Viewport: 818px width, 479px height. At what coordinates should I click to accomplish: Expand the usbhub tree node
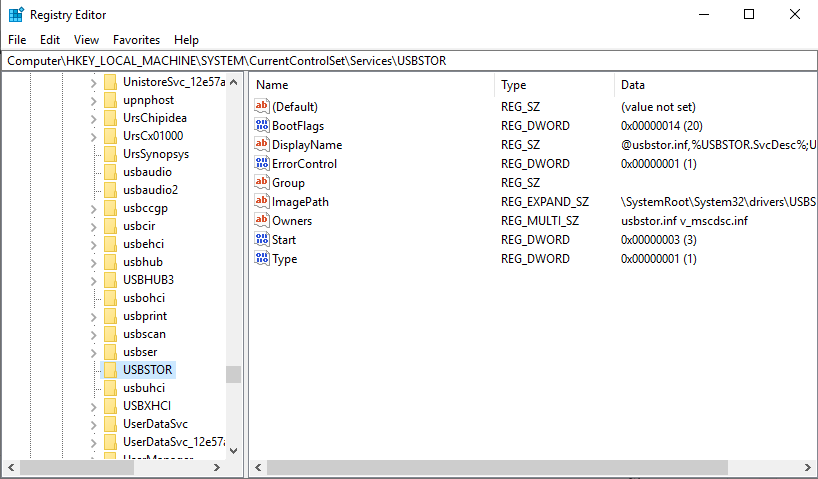[x=94, y=262]
